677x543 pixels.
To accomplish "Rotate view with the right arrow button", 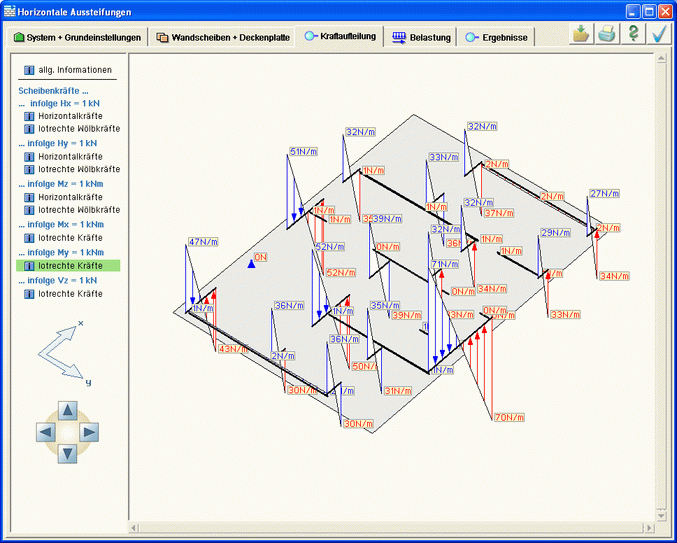I will pos(89,432).
